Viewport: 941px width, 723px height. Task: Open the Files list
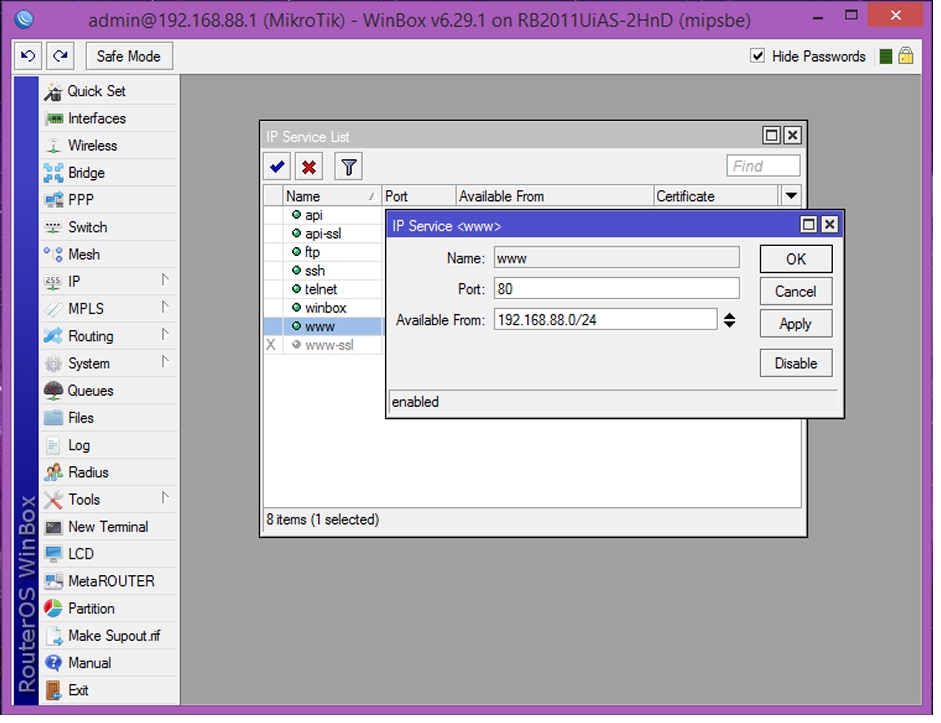coord(110,418)
